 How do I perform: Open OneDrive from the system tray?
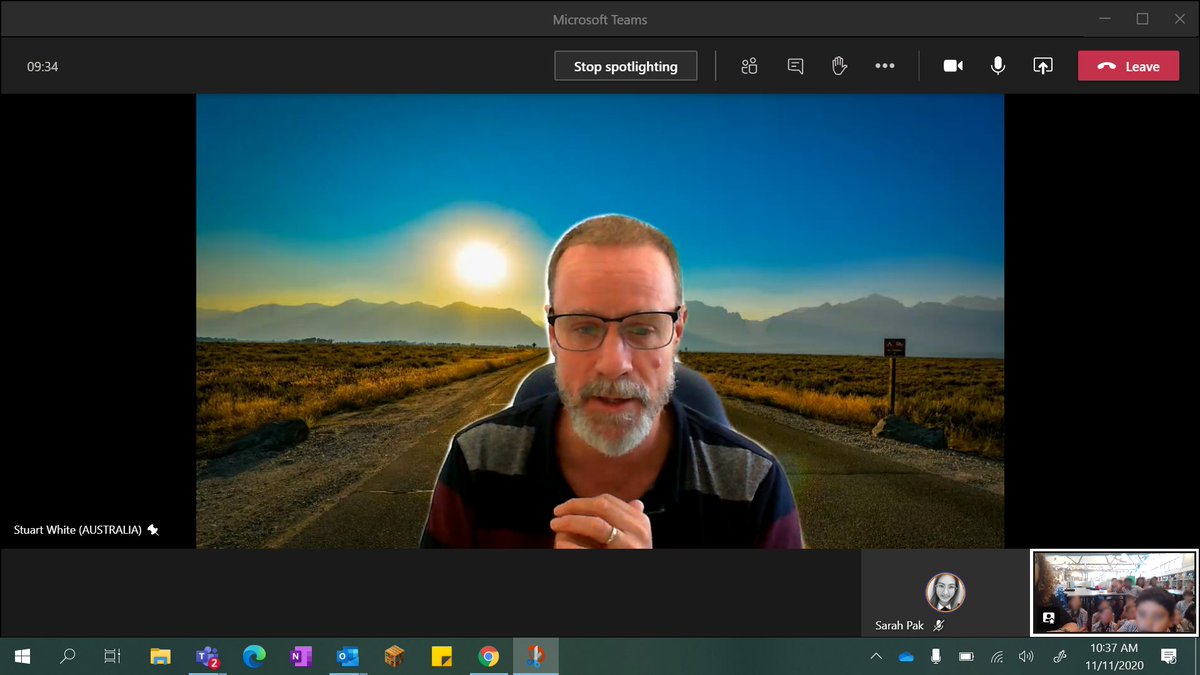click(906, 656)
